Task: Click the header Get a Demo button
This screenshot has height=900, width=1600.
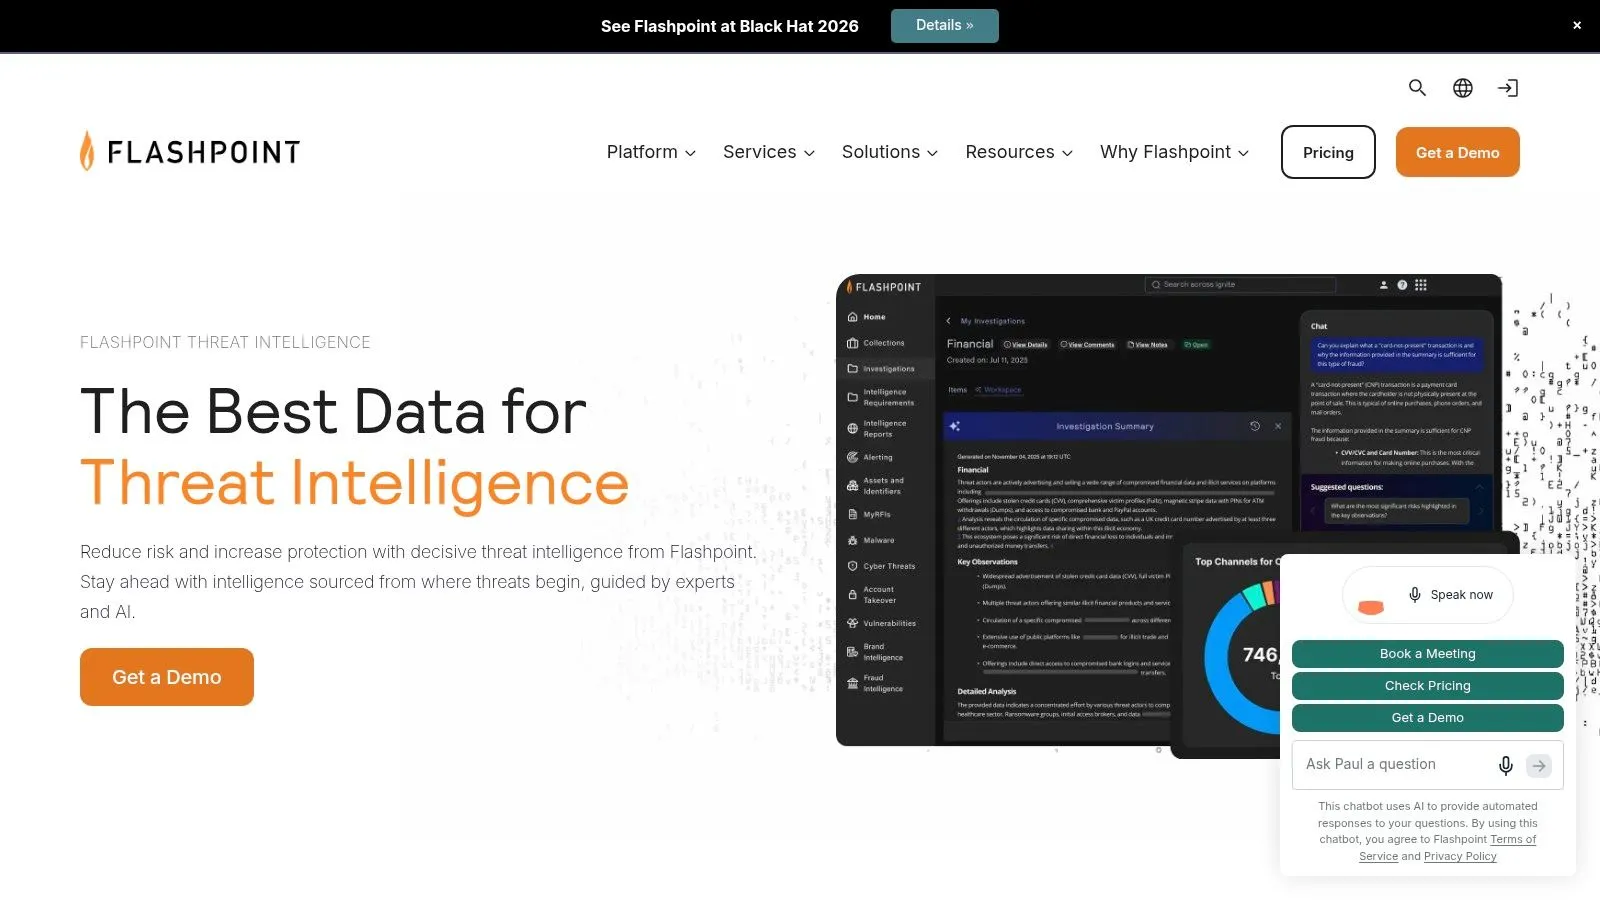Action: [1458, 152]
